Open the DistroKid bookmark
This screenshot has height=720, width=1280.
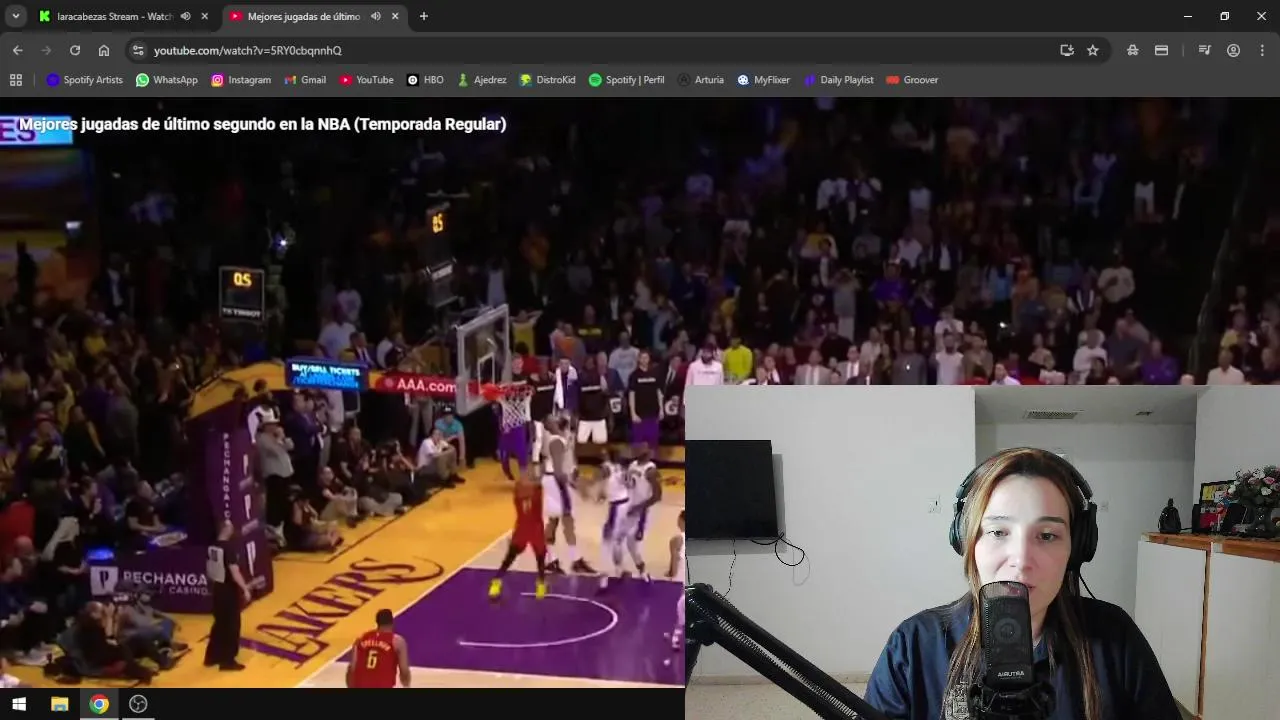[x=548, y=80]
